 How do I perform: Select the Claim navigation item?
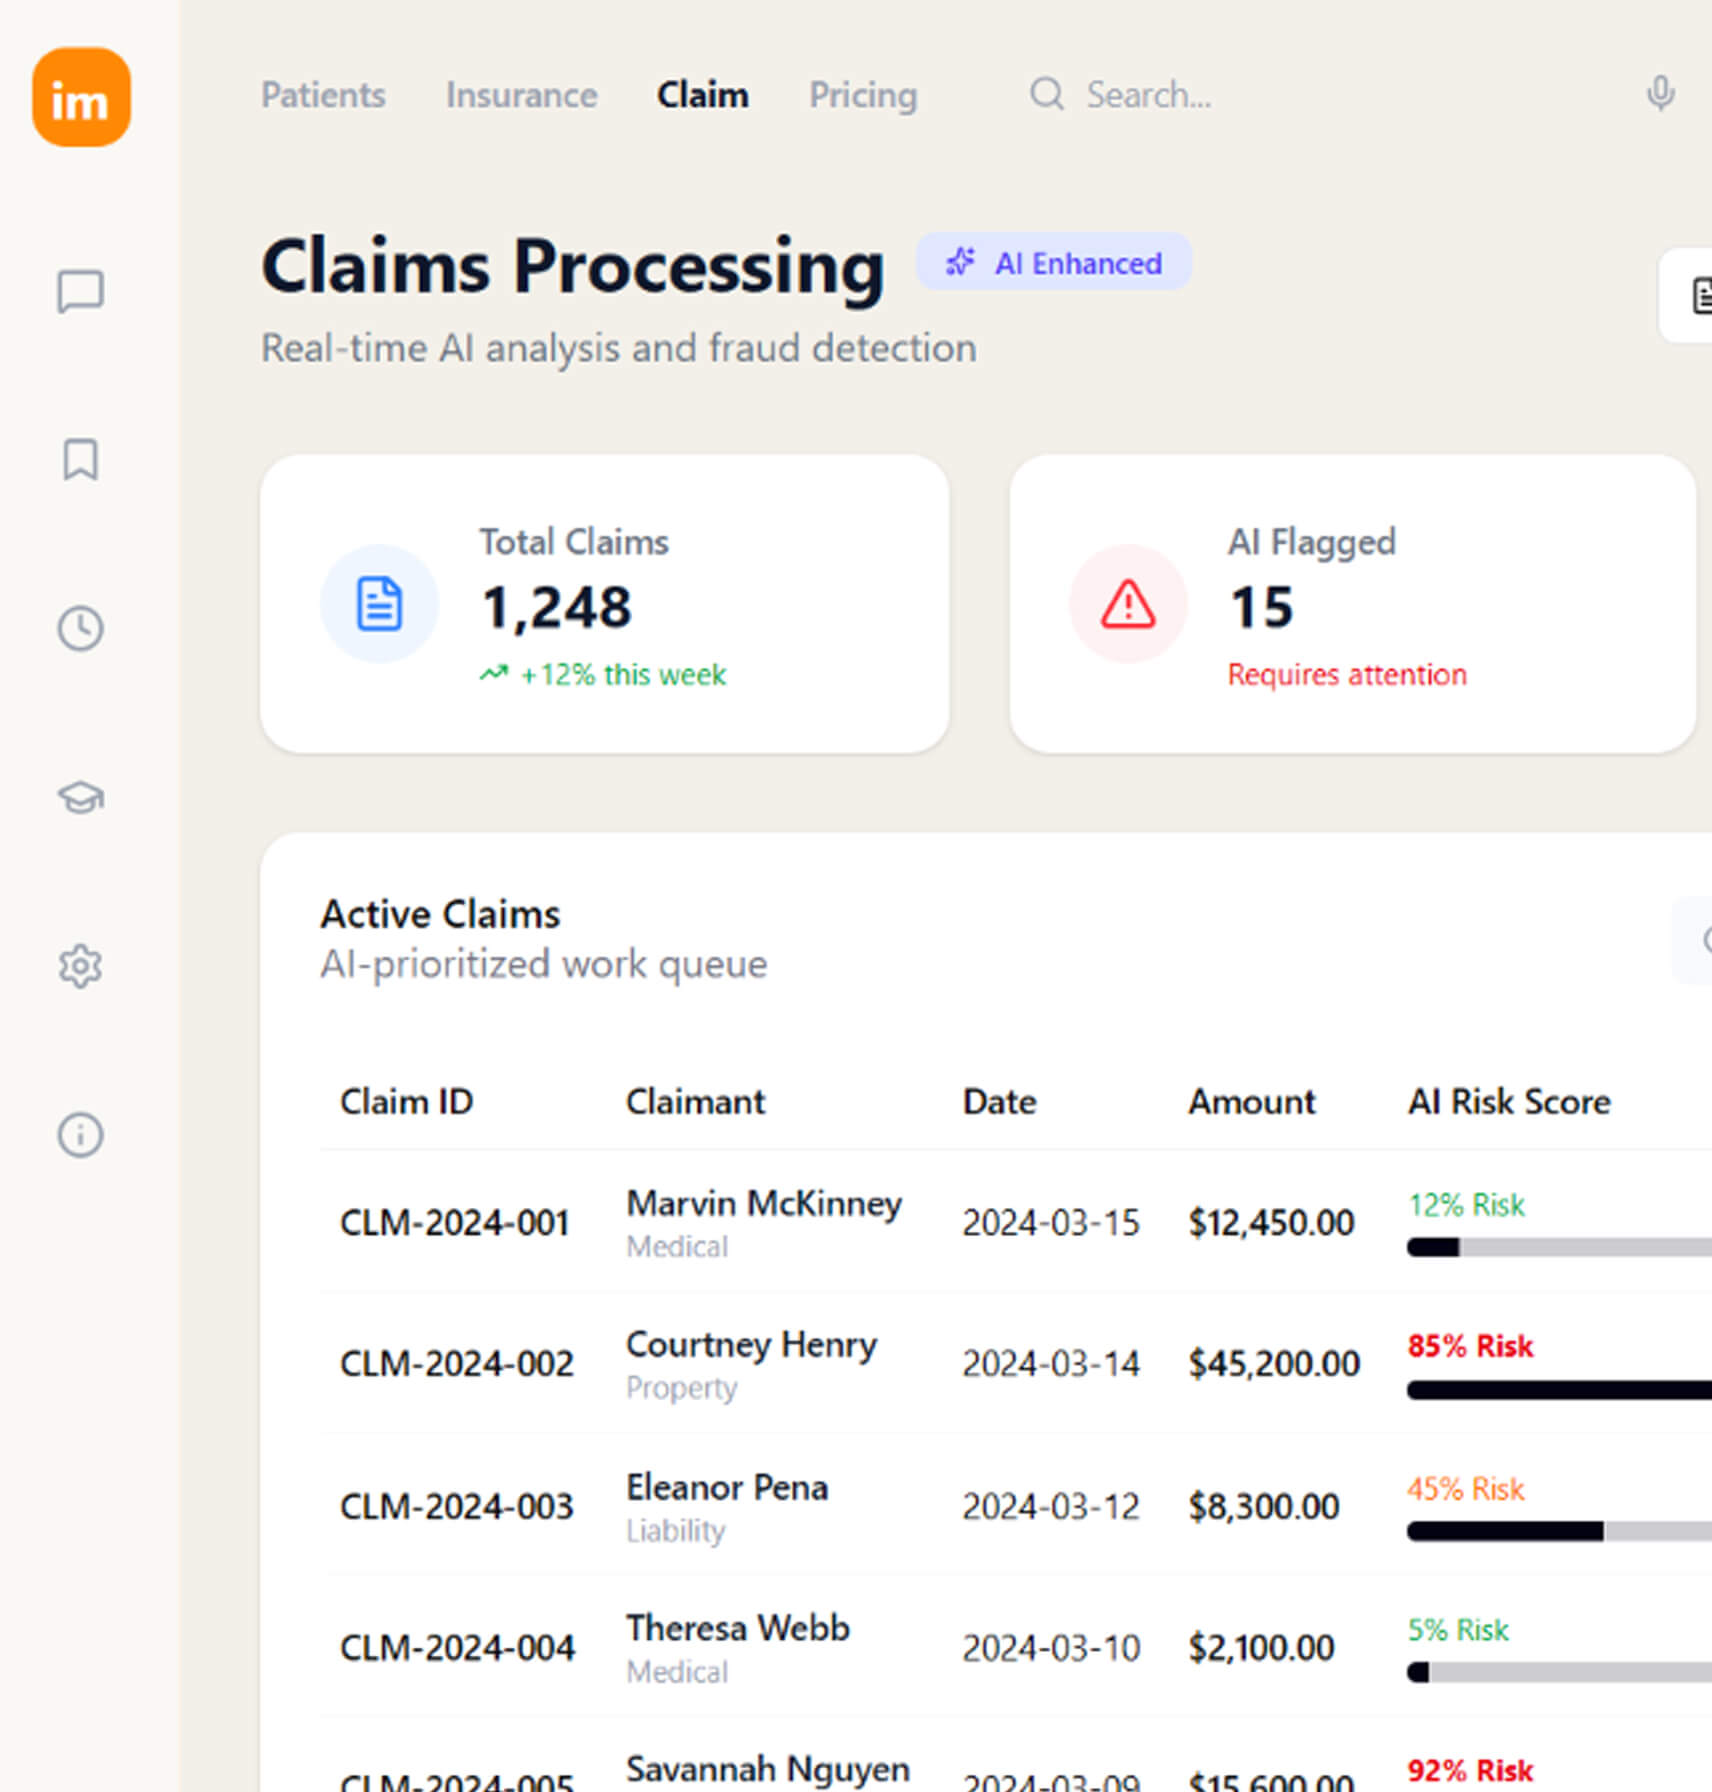pos(702,94)
